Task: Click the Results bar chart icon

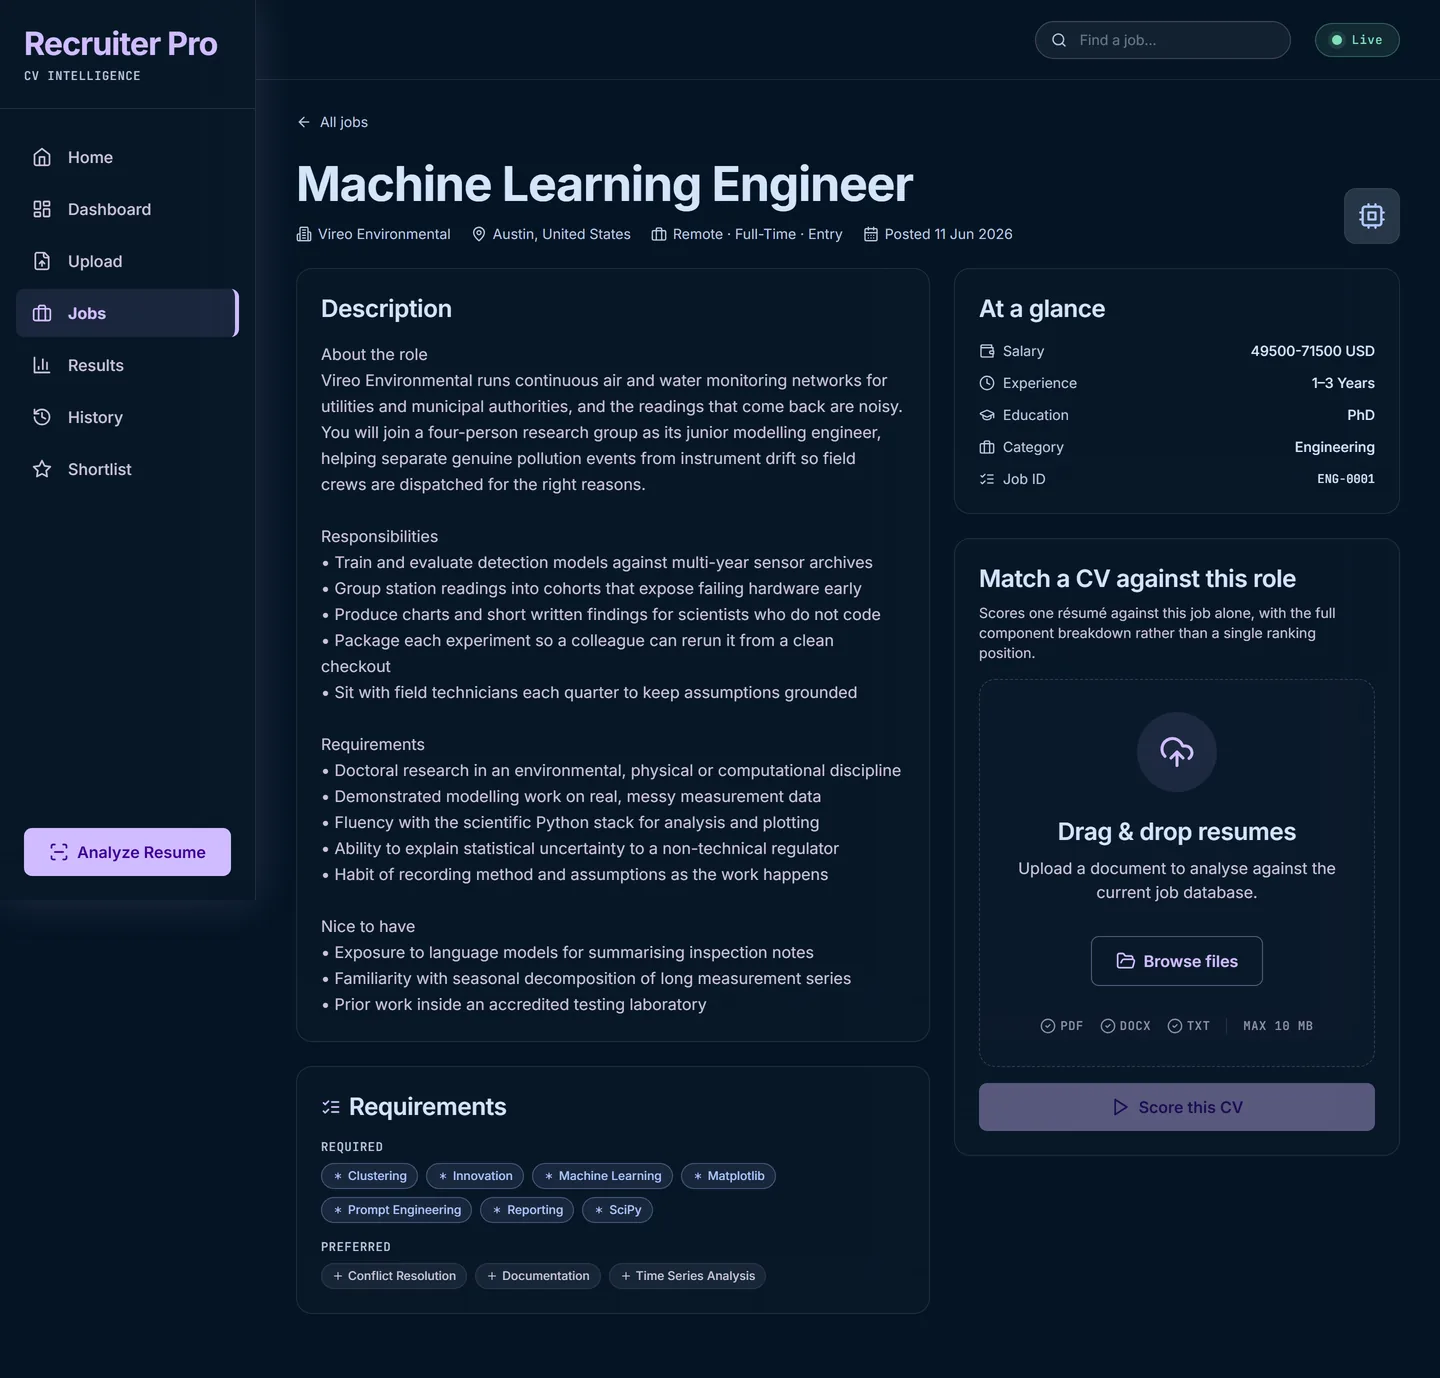Action: (42, 365)
